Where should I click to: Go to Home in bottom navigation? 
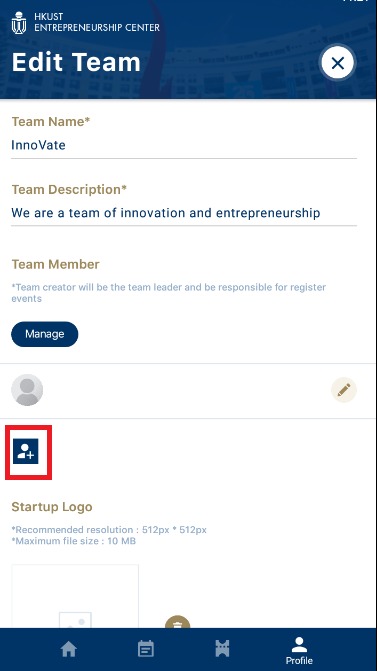coord(68,649)
